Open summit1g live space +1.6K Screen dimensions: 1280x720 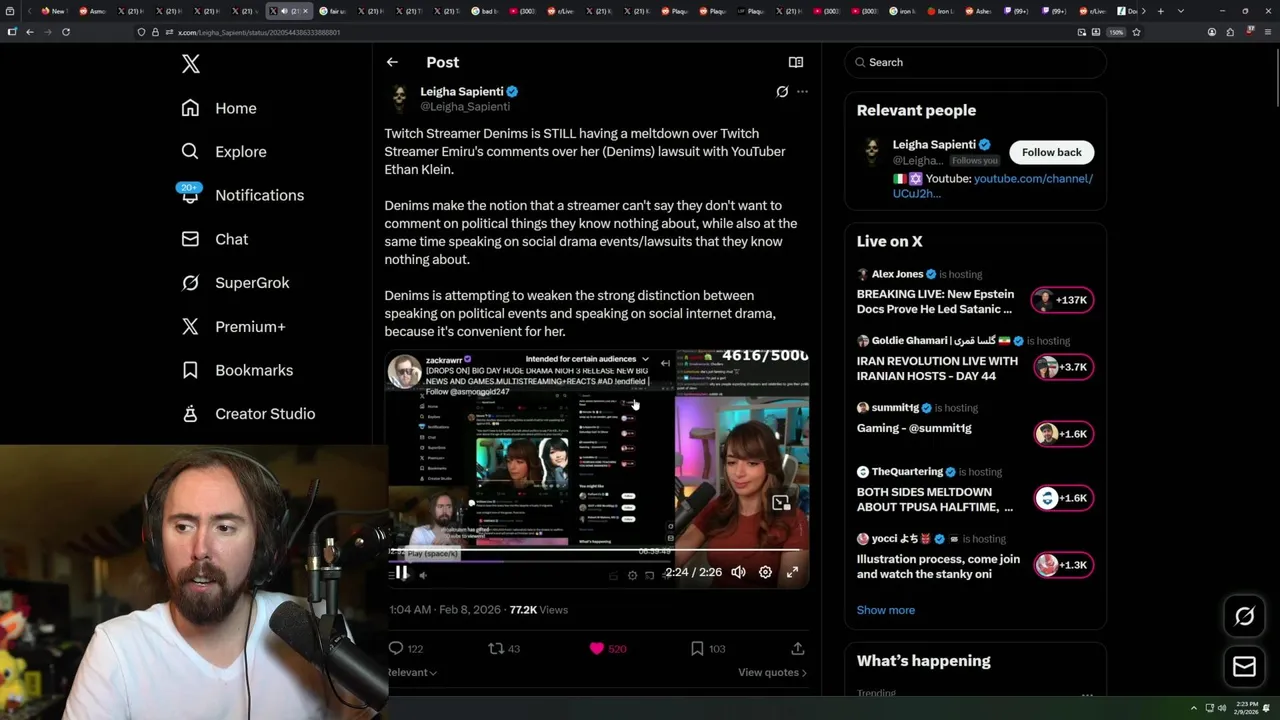click(x=1064, y=434)
